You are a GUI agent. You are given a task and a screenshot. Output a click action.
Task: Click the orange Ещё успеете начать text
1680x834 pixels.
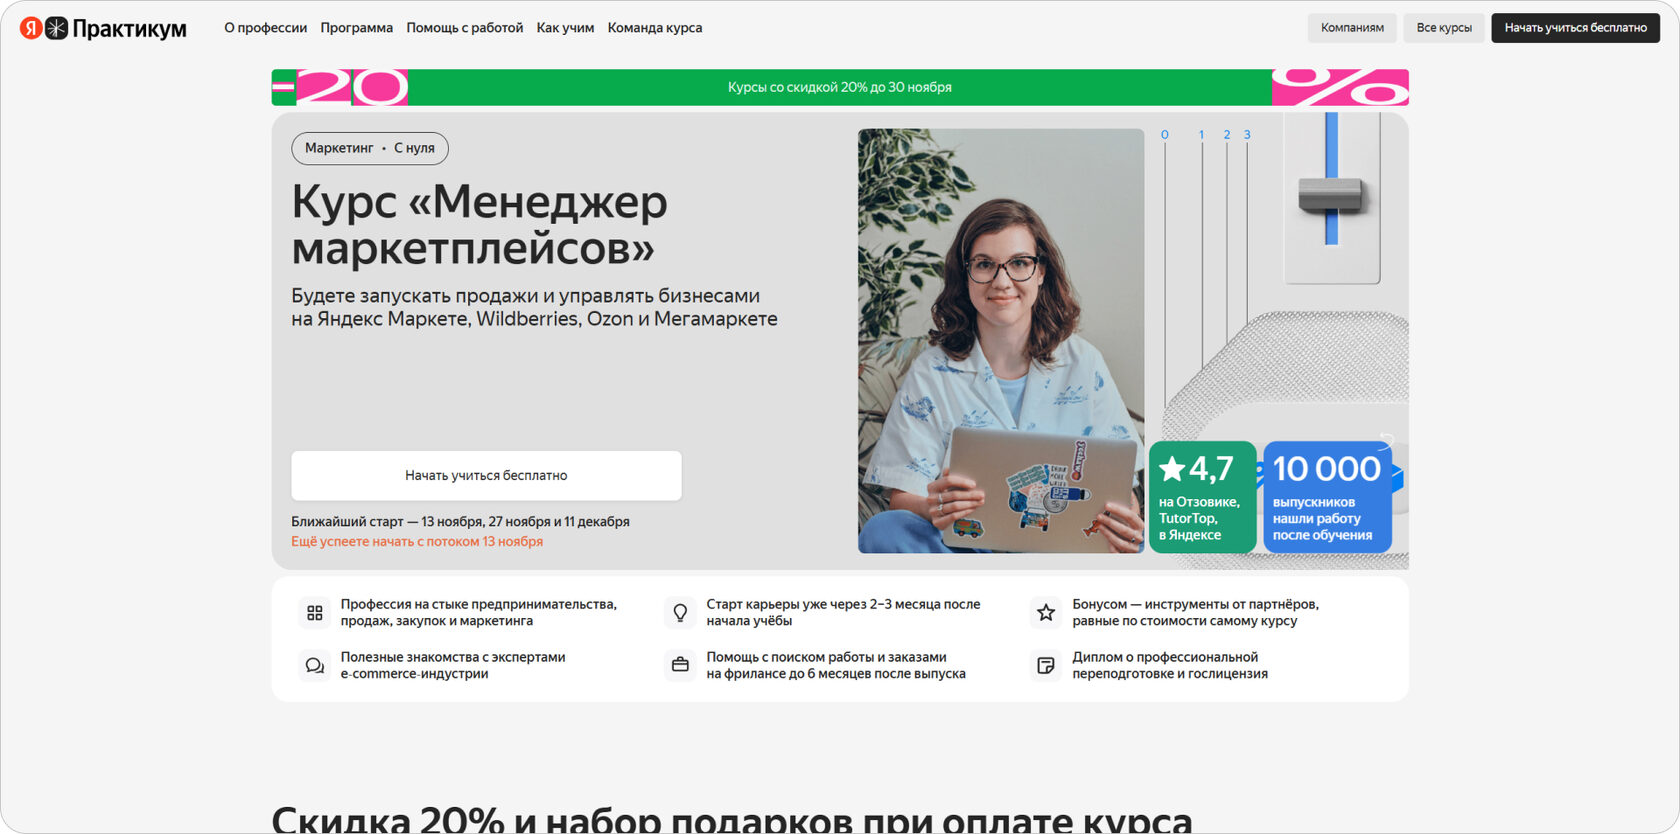[x=417, y=542]
